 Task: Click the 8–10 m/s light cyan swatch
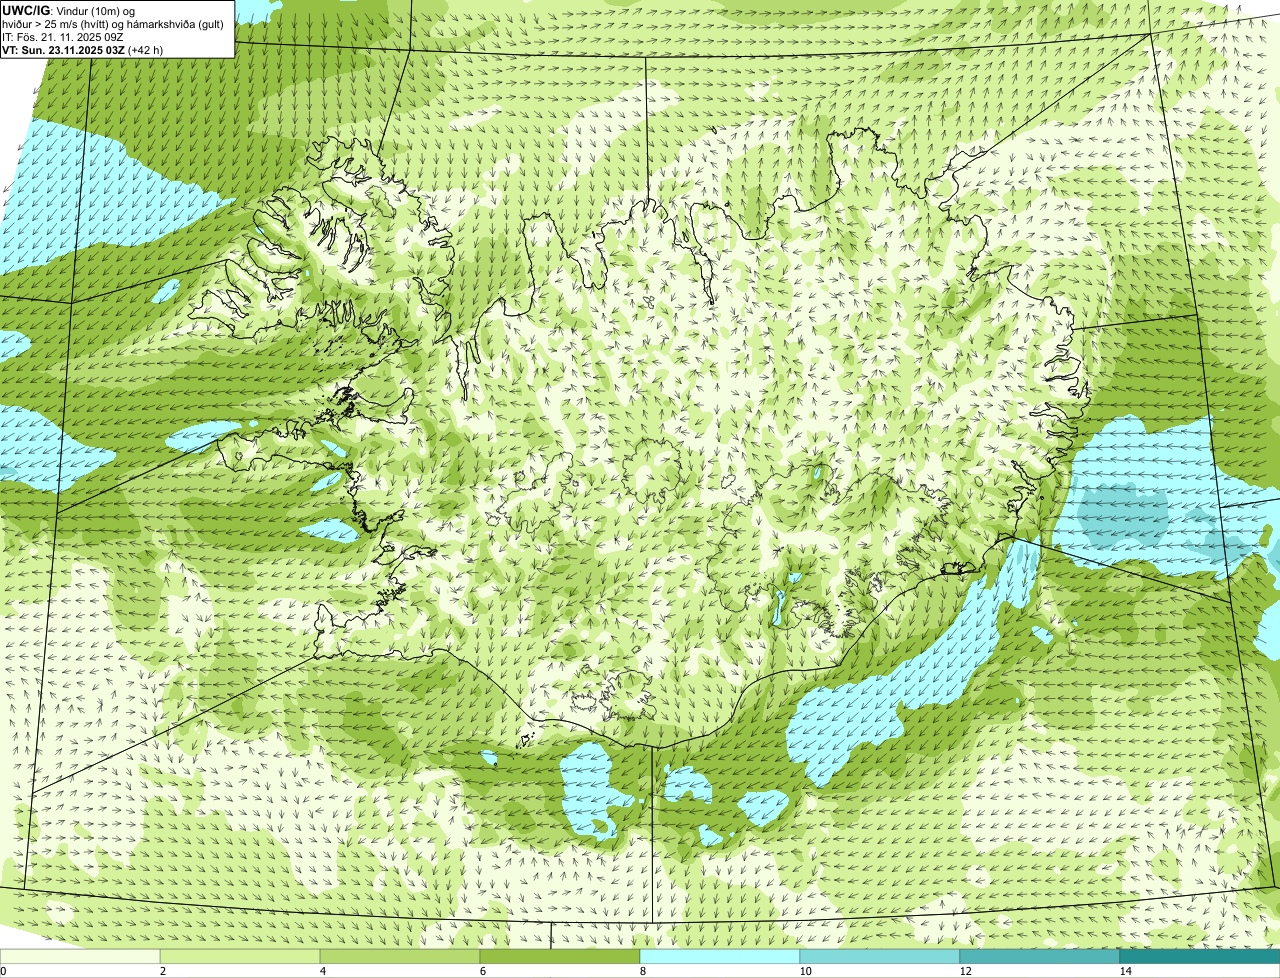(x=720, y=957)
